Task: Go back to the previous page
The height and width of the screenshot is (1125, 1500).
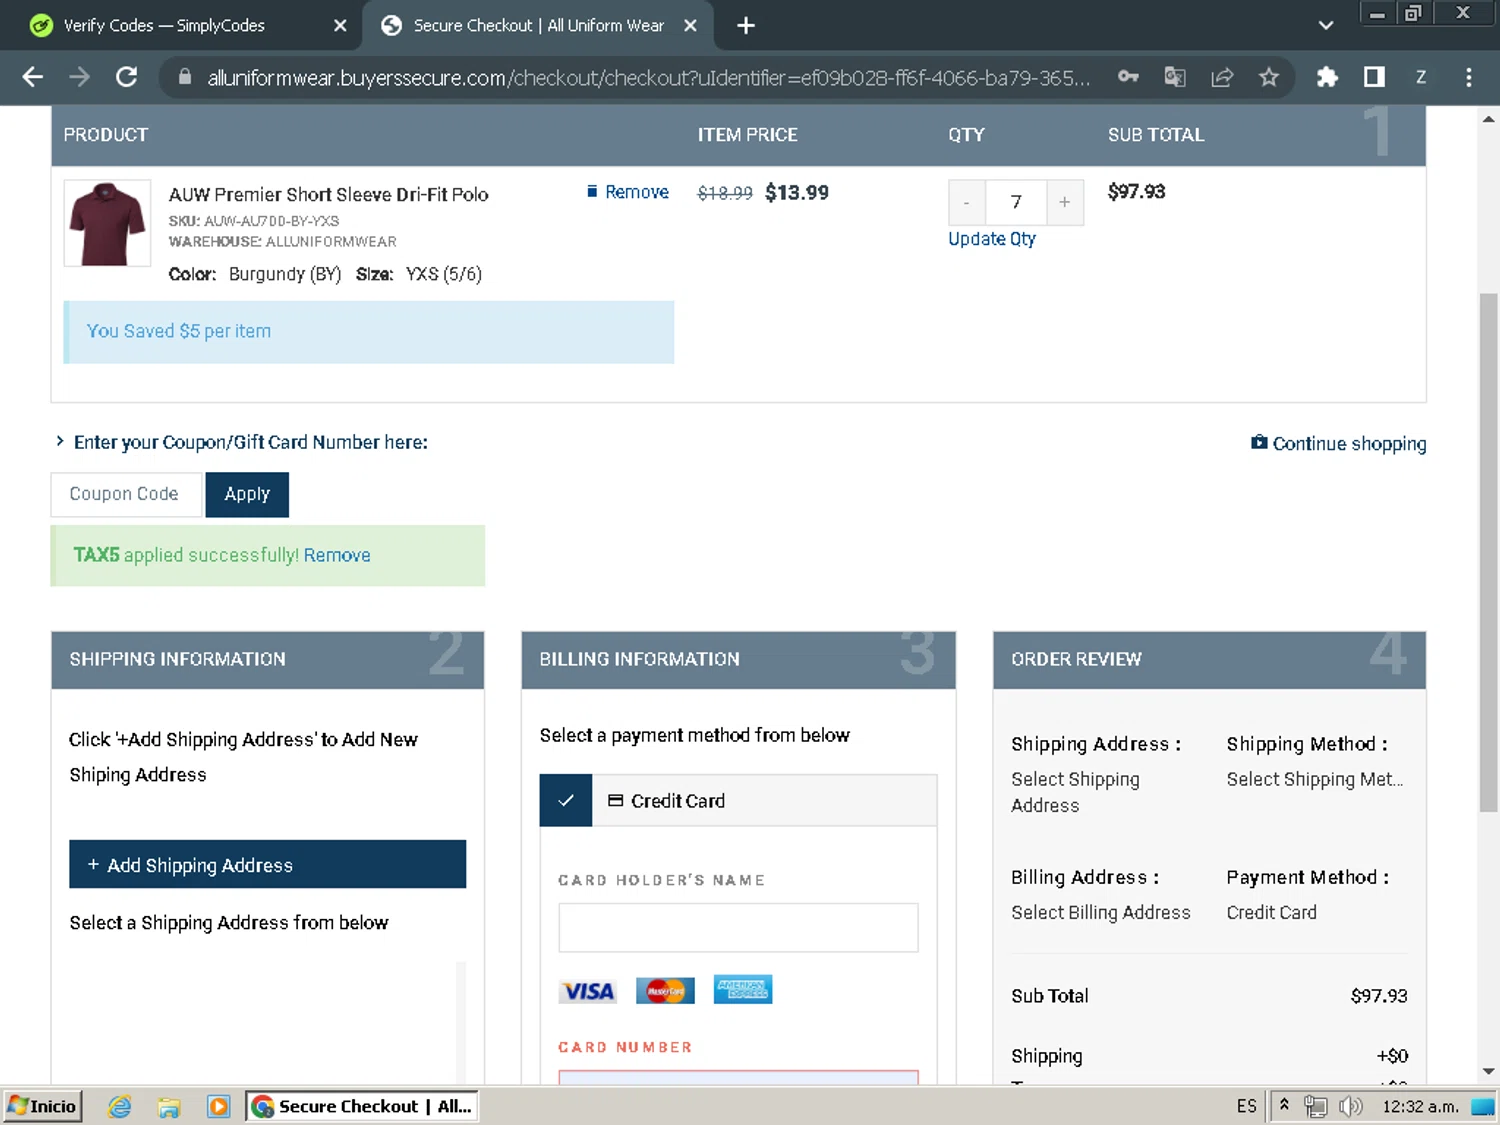Action: click(32, 77)
